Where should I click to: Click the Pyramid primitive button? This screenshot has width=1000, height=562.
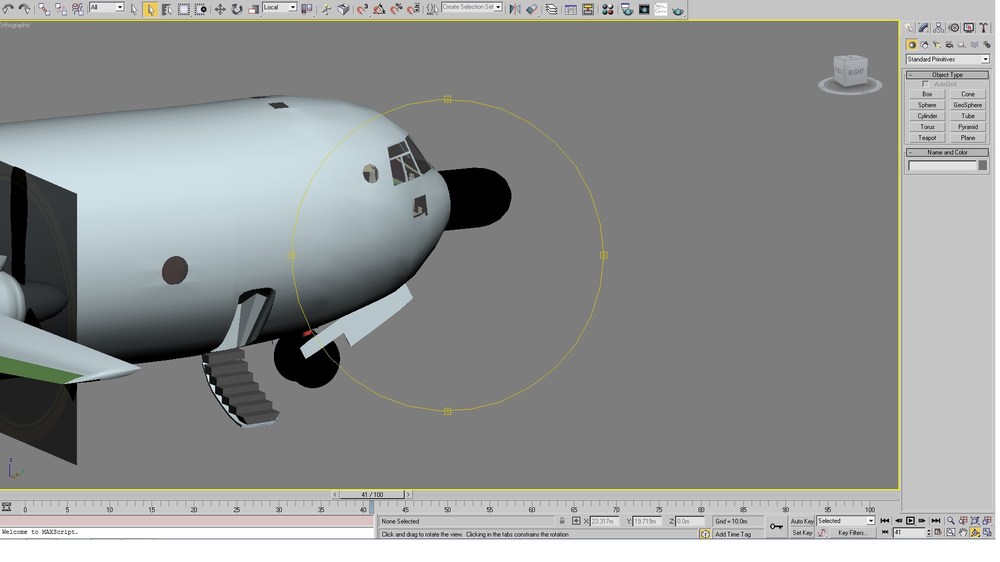[968, 127]
